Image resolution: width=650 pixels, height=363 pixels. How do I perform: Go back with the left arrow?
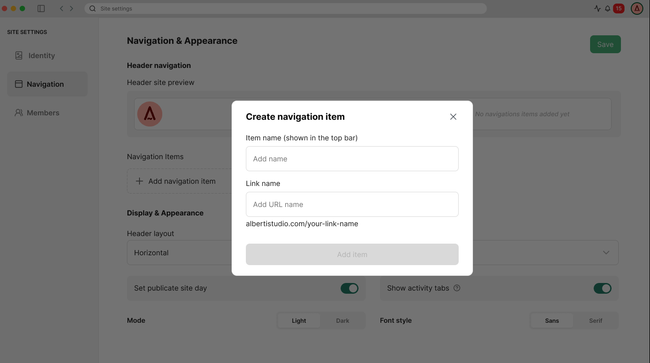[61, 8]
